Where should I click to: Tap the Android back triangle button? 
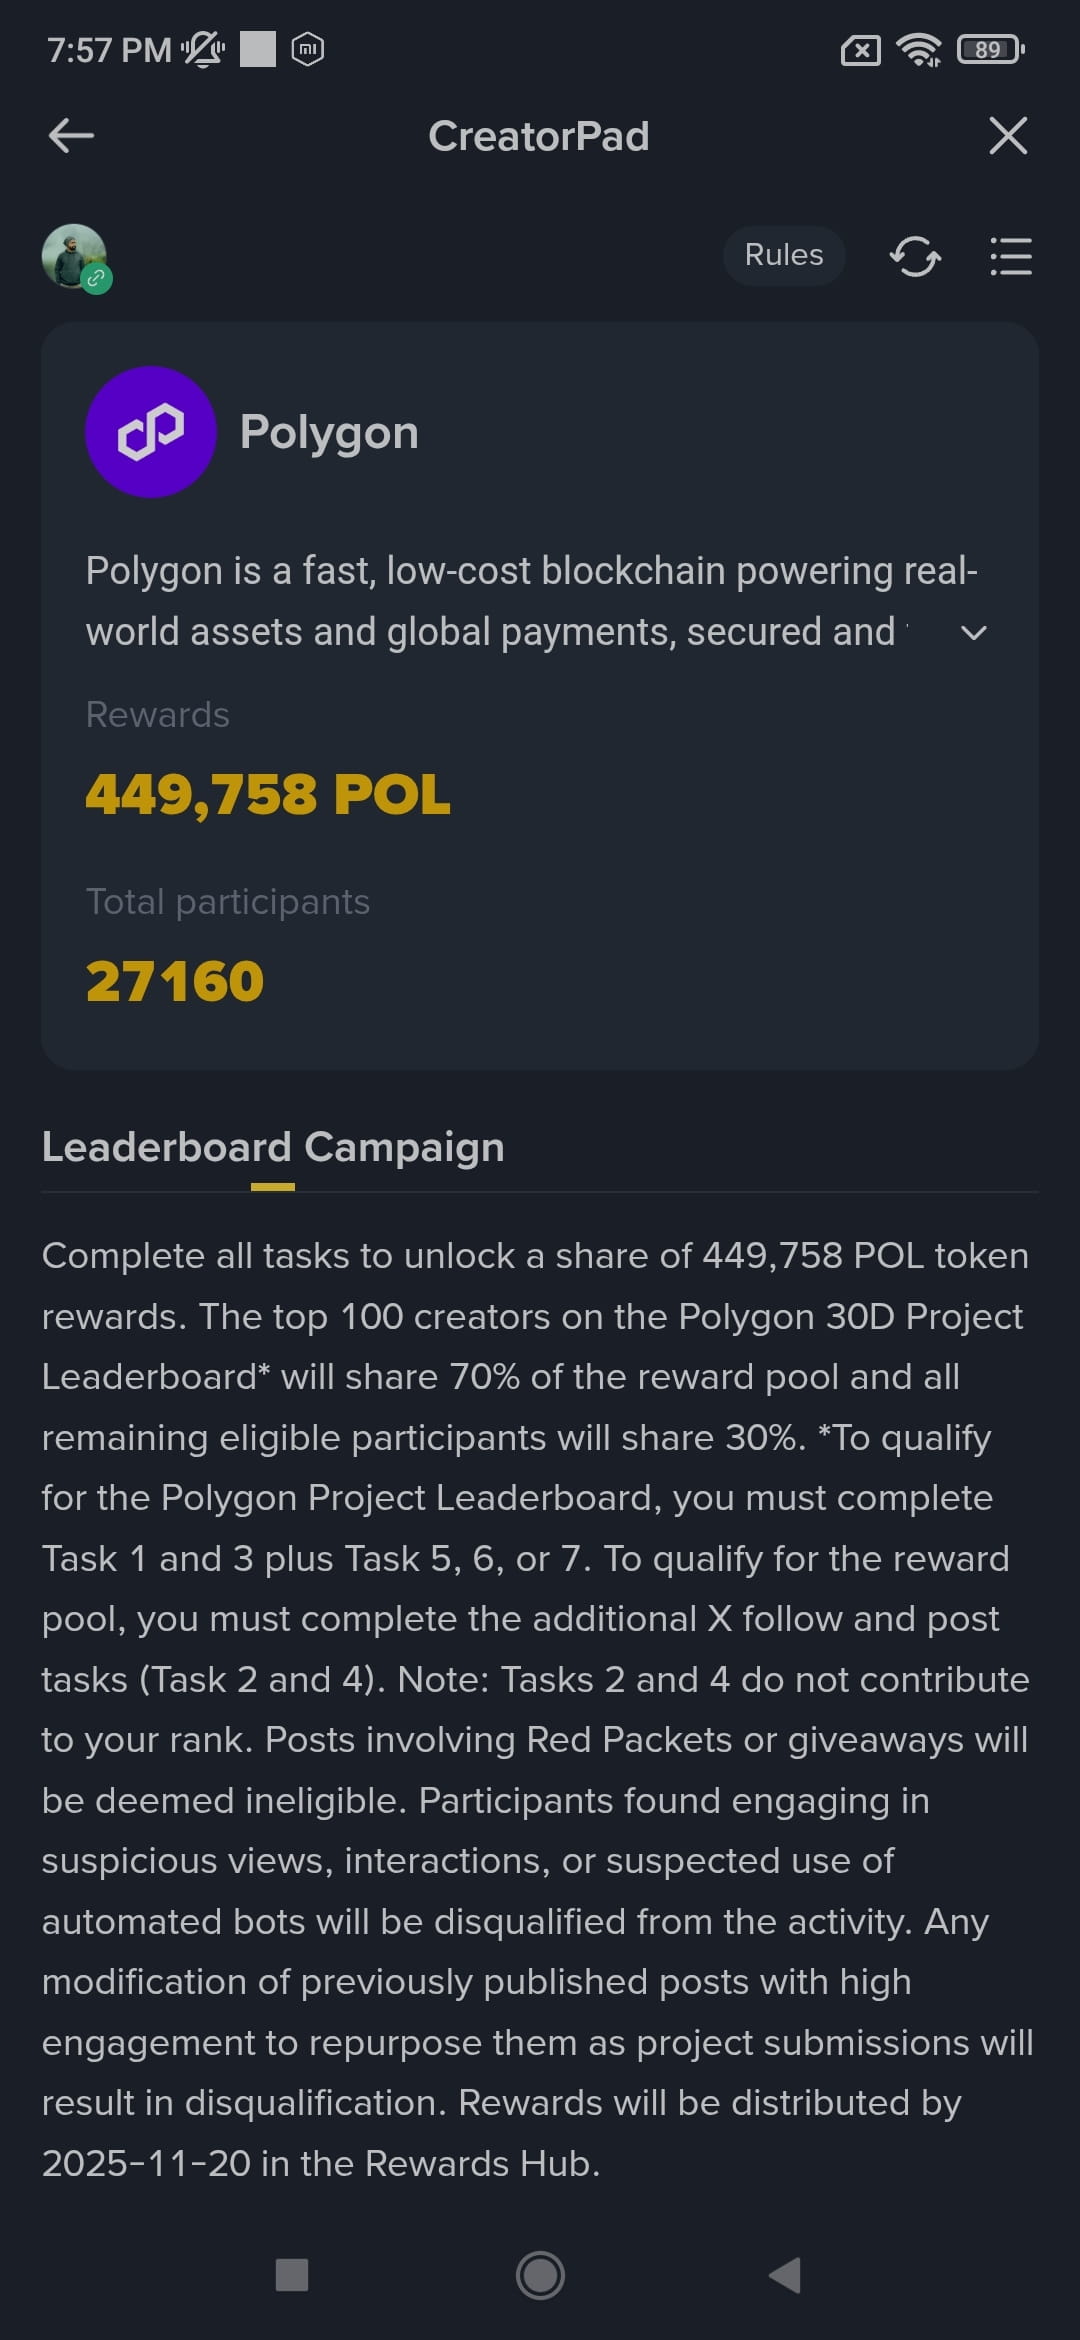point(786,2275)
